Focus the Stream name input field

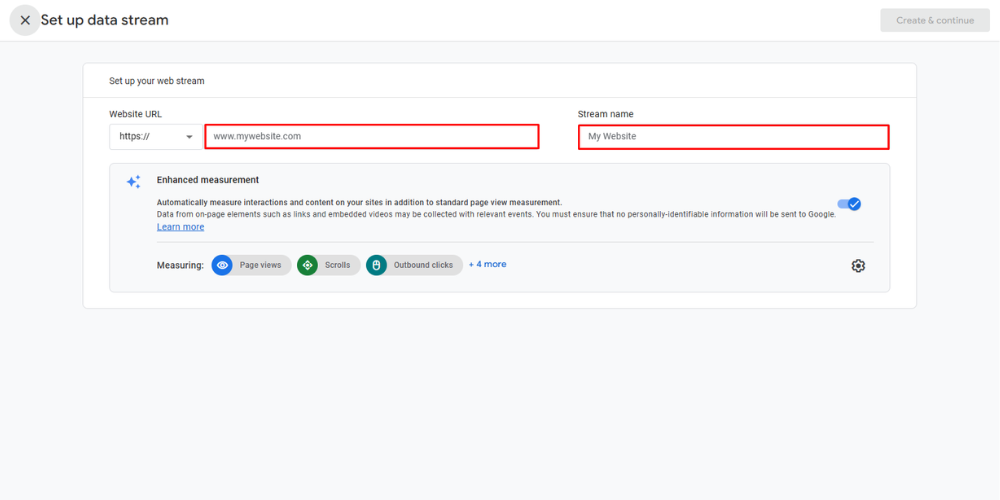click(x=733, y=136)
